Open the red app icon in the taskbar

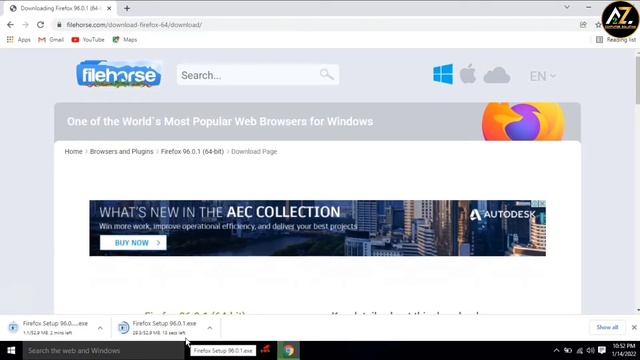pyautogui.click(x=266, y=349)
